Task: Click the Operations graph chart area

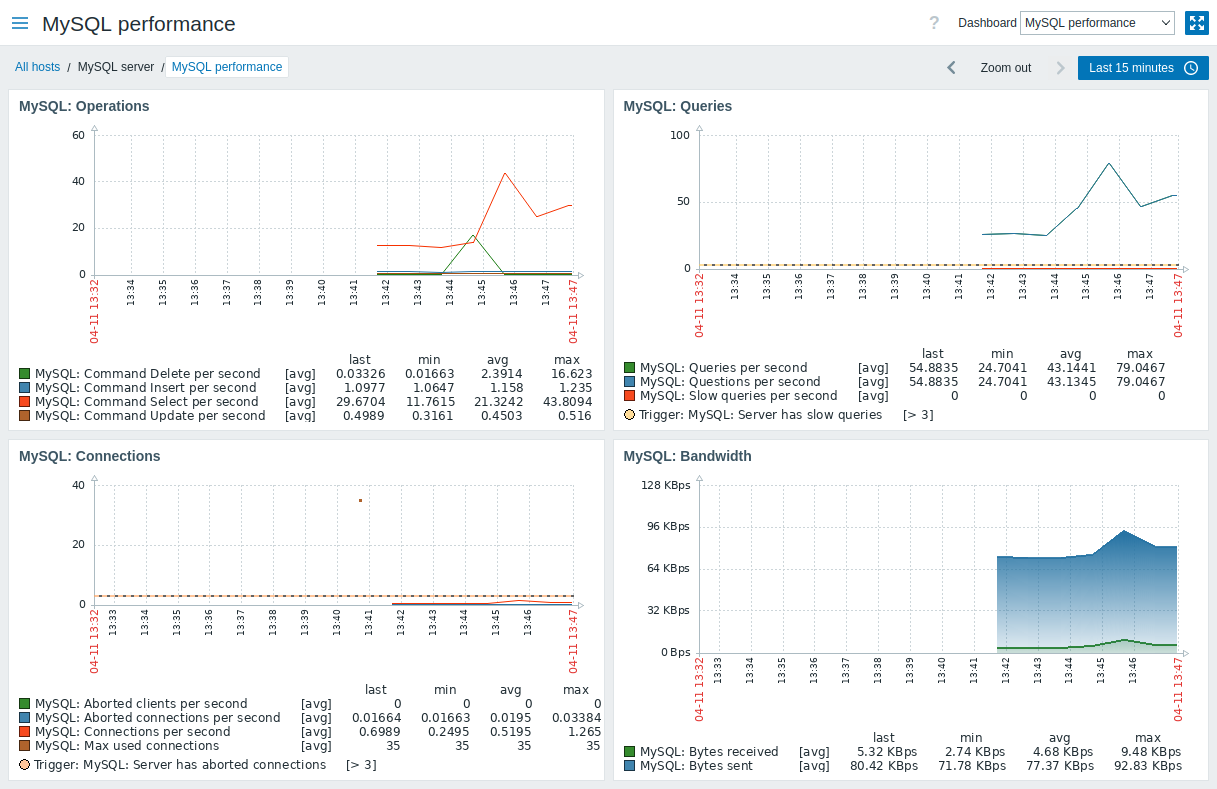Action: pyautogui.click(x=336, y=204)
